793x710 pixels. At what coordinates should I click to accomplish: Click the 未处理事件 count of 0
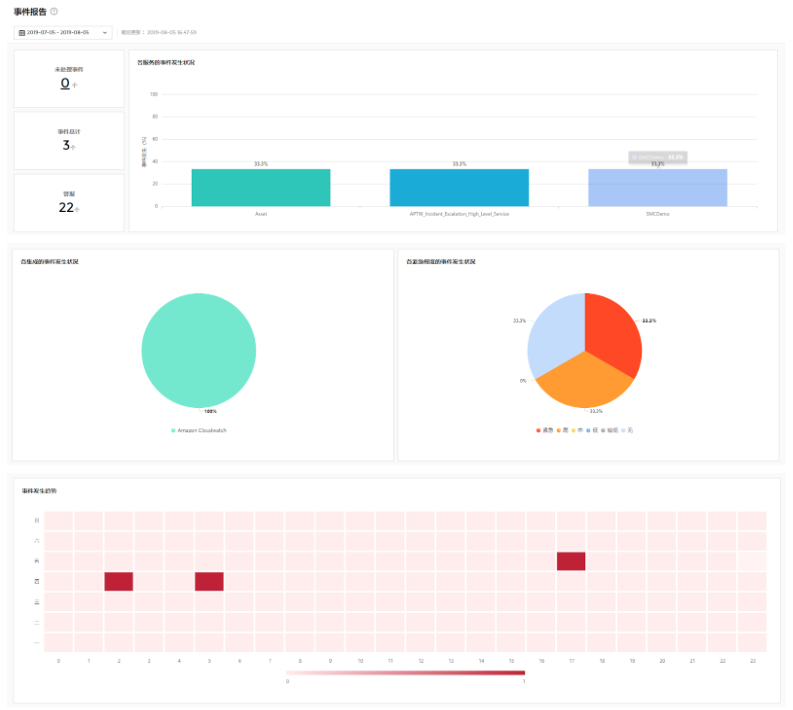coord(65,84)
